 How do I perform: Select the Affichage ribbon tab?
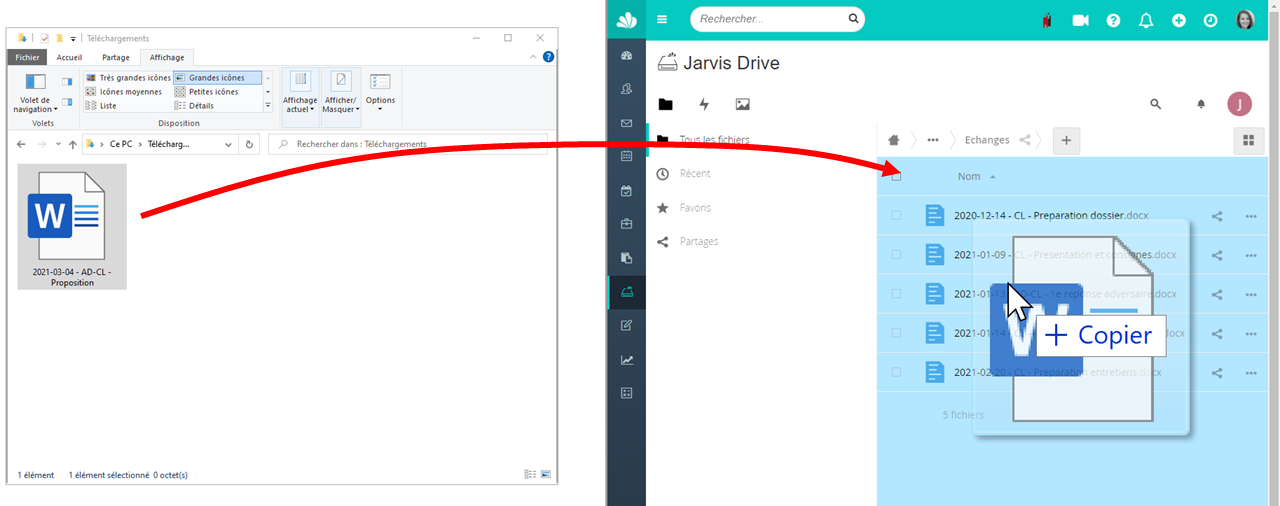(x=166, y=58)
